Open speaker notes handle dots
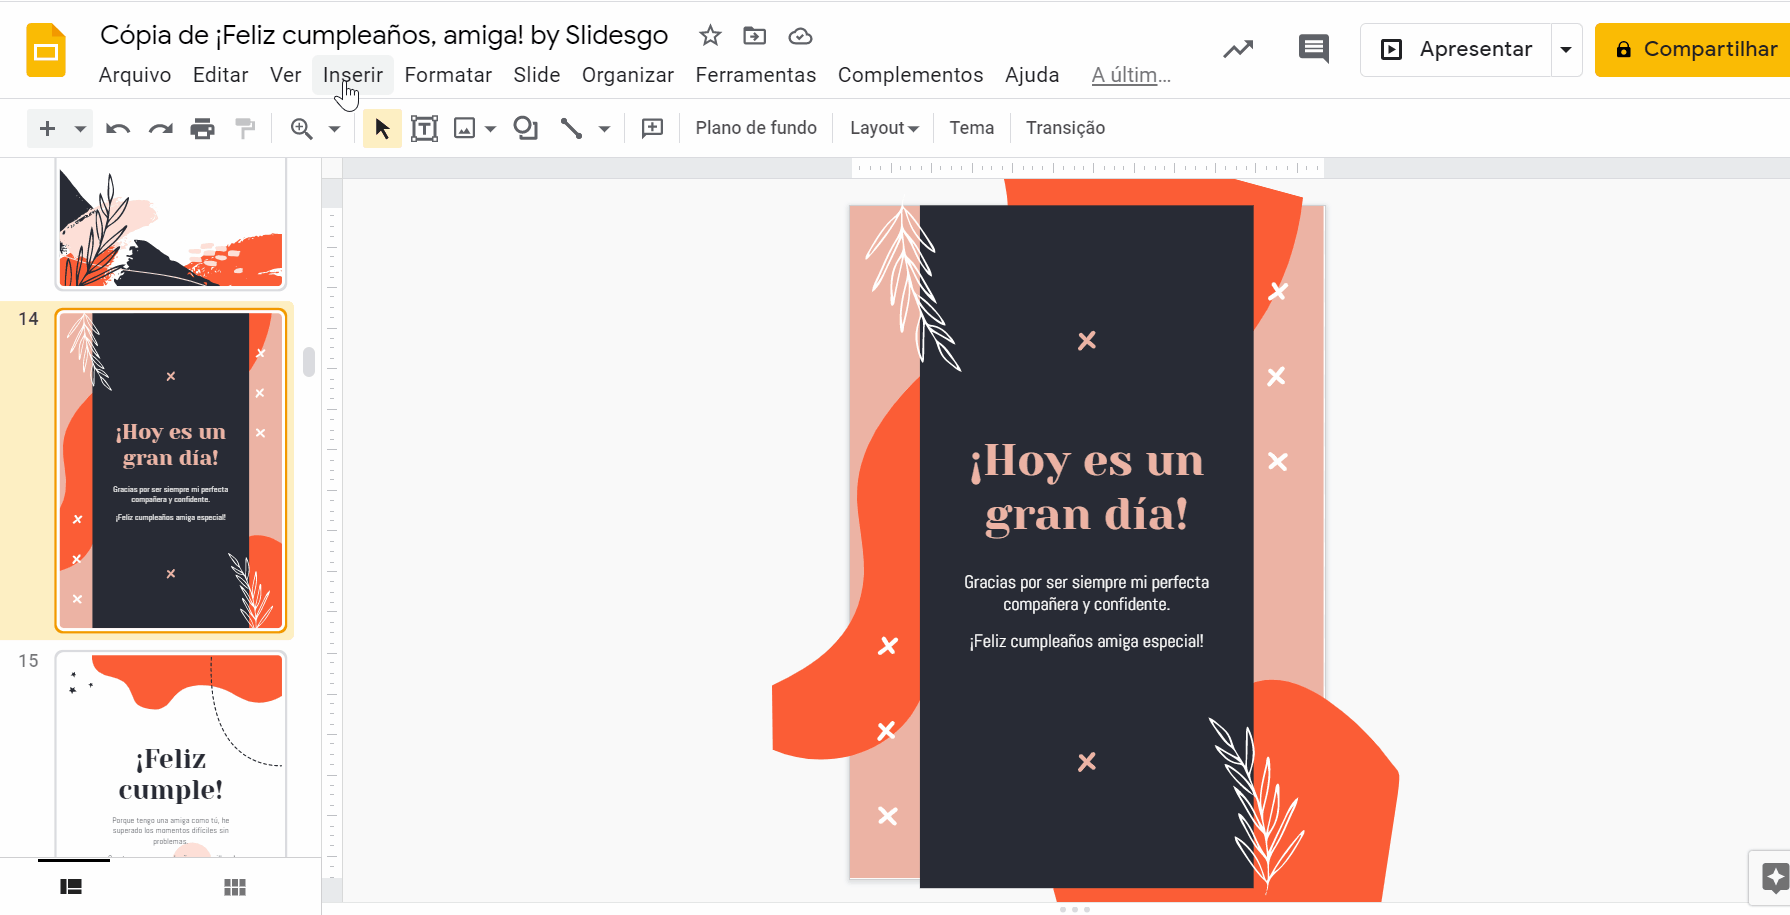1790x915 pixels. [1075, 909]
